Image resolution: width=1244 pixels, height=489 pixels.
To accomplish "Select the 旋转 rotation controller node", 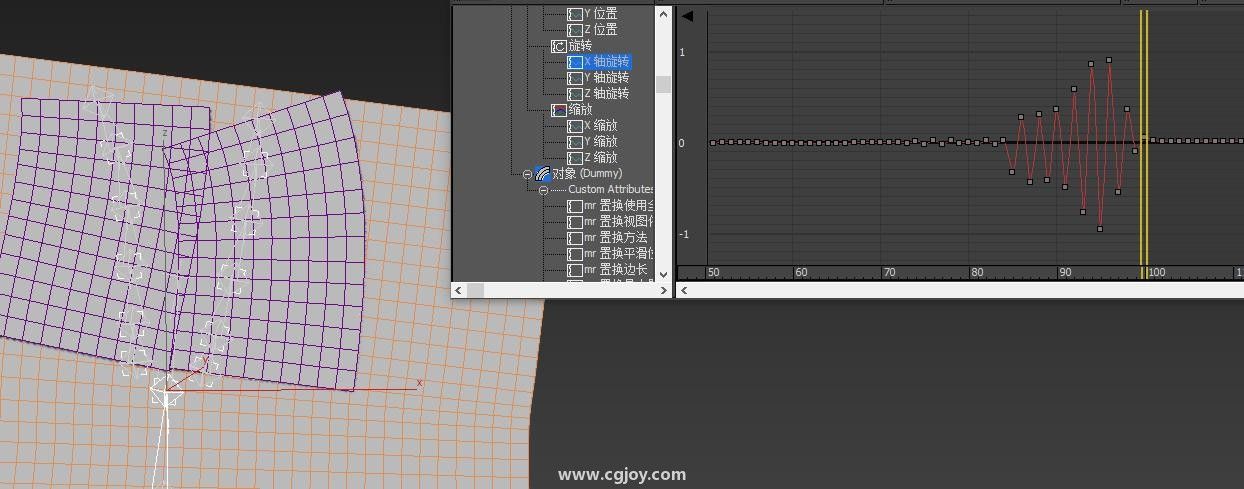I will click(580, 46).
